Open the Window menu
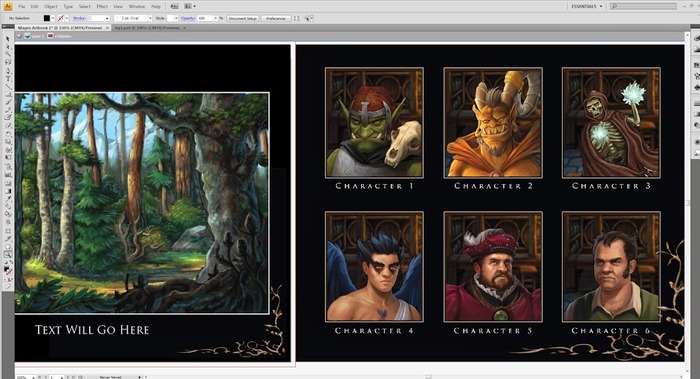 [137, 7]
